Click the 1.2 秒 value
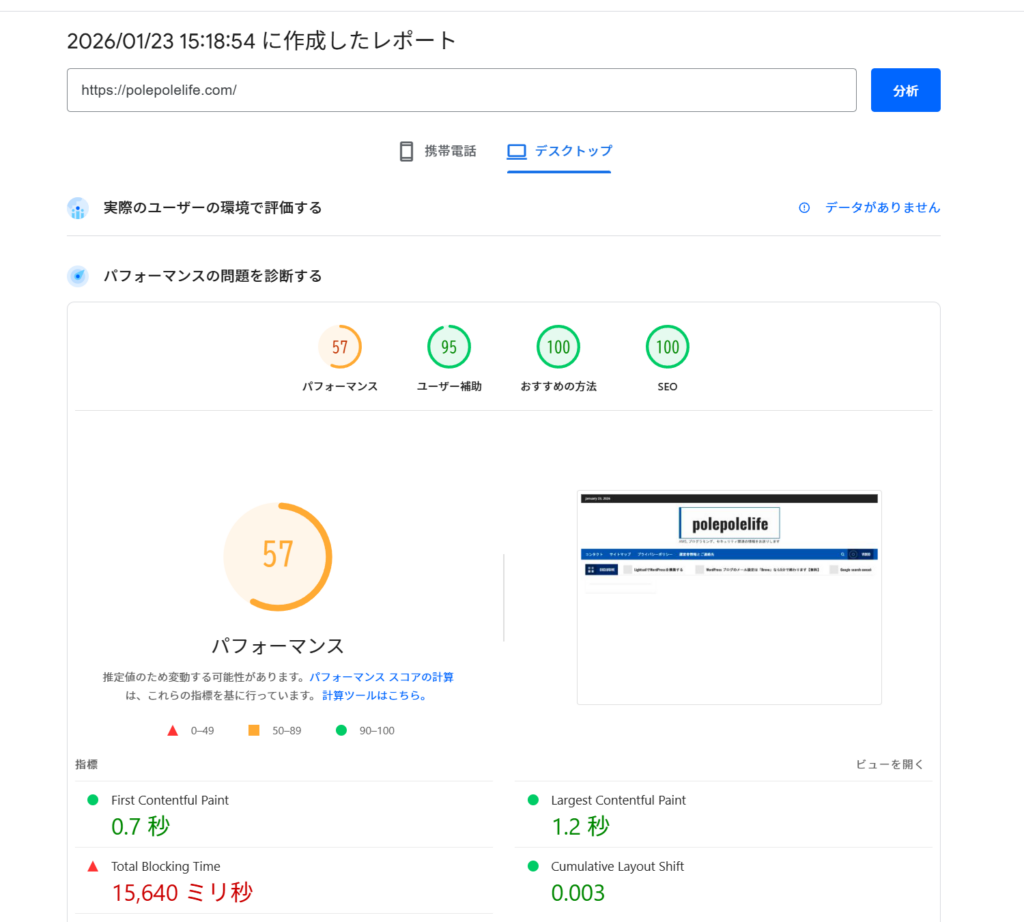Screen dimensions: 1024x922 (x=581, y=827)
